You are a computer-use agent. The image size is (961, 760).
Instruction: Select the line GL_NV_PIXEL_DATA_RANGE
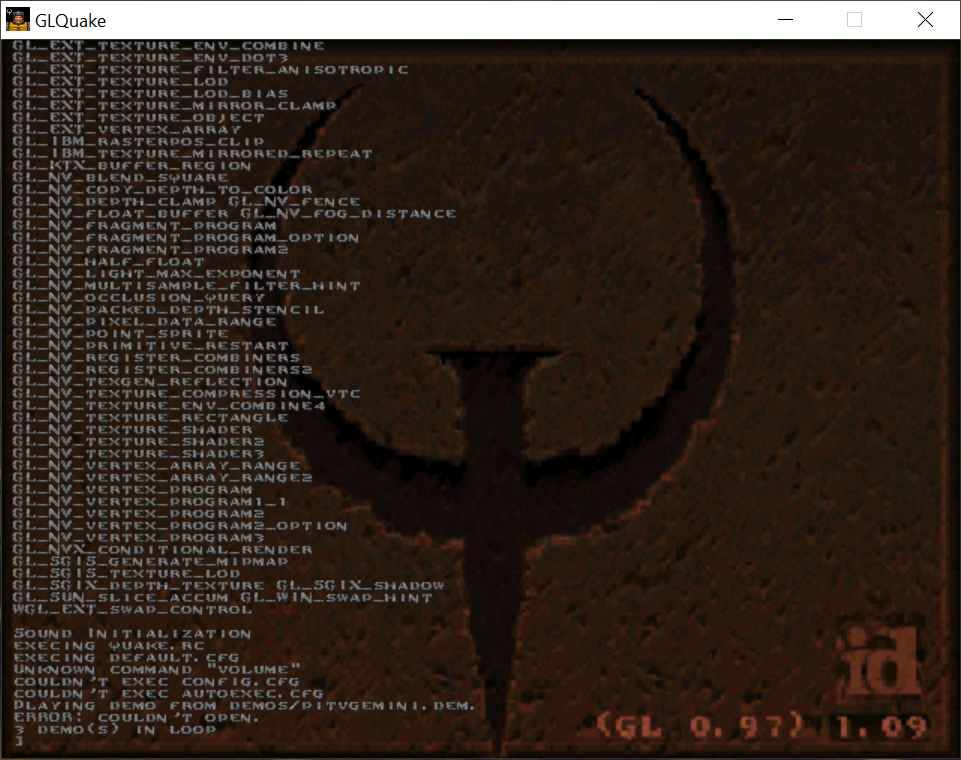coord(144,322)
